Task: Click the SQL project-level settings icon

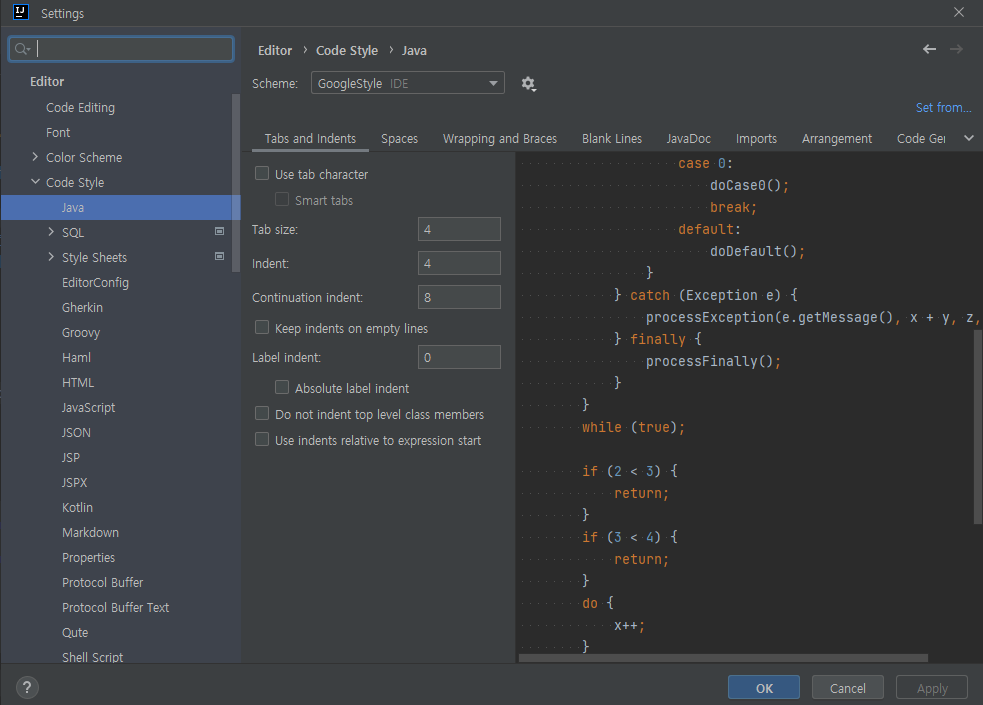Action: 219,231
